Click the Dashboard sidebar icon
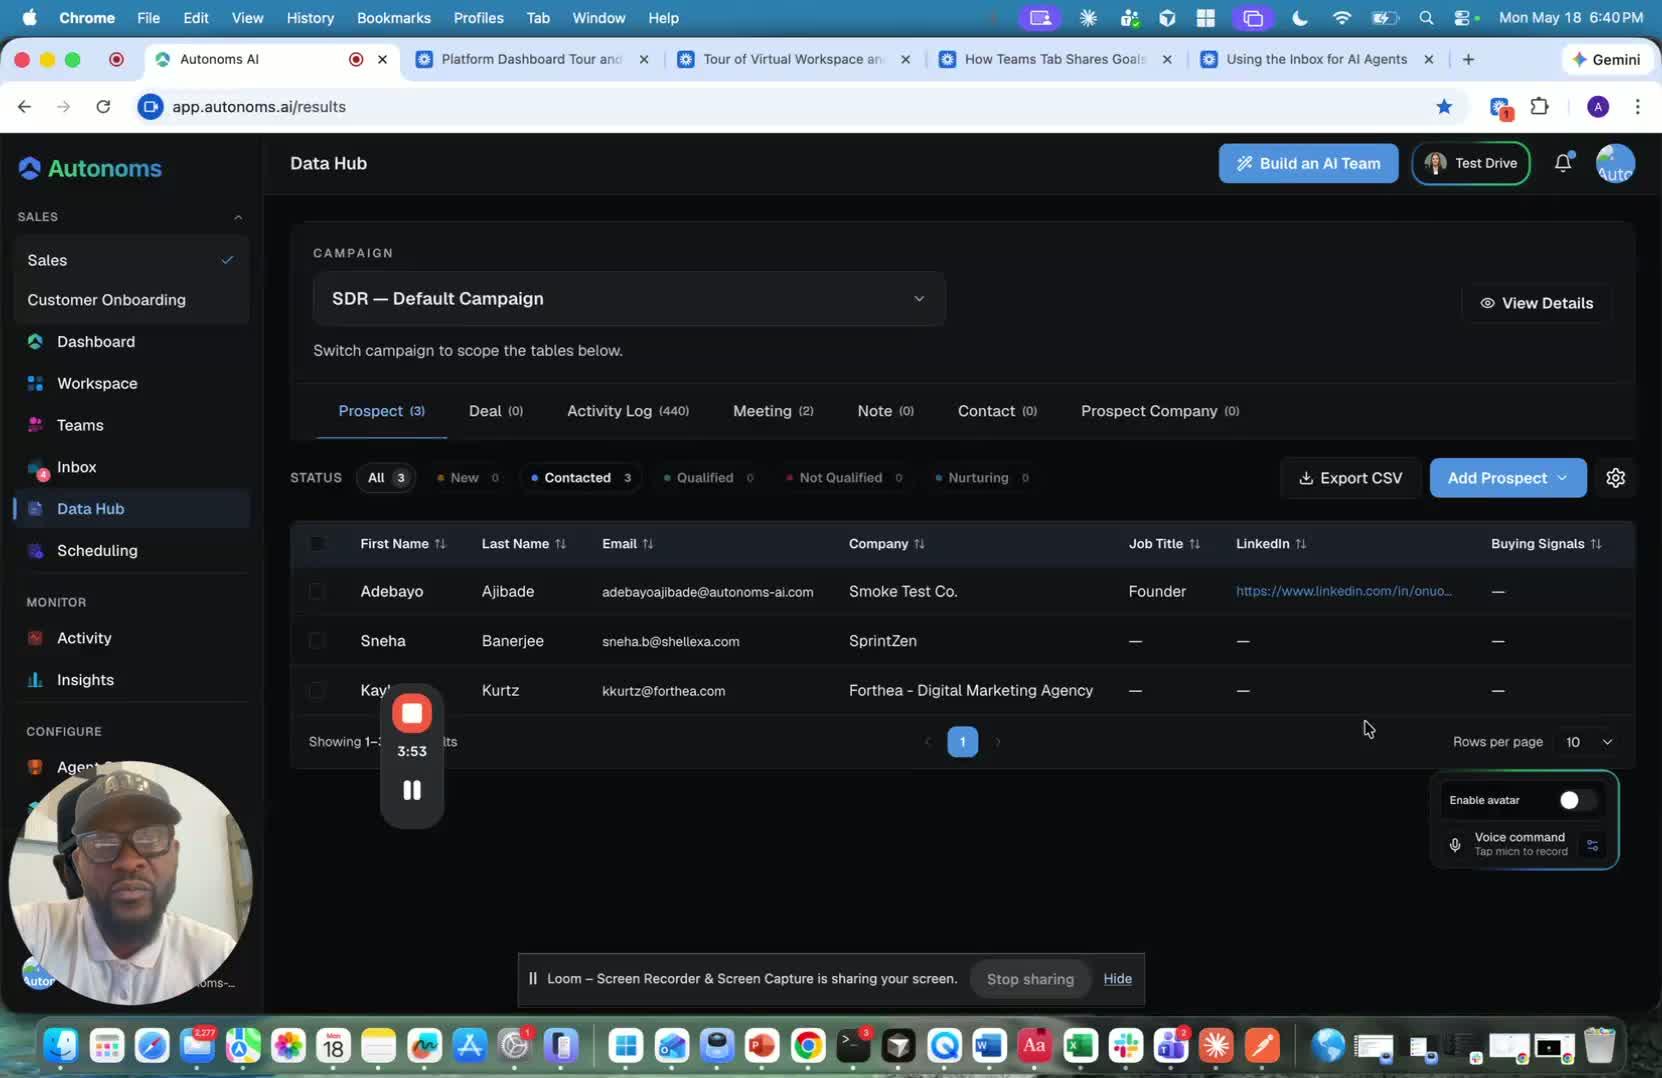Viewport: 1662px width, 1078px height. [x=35, y=342]
